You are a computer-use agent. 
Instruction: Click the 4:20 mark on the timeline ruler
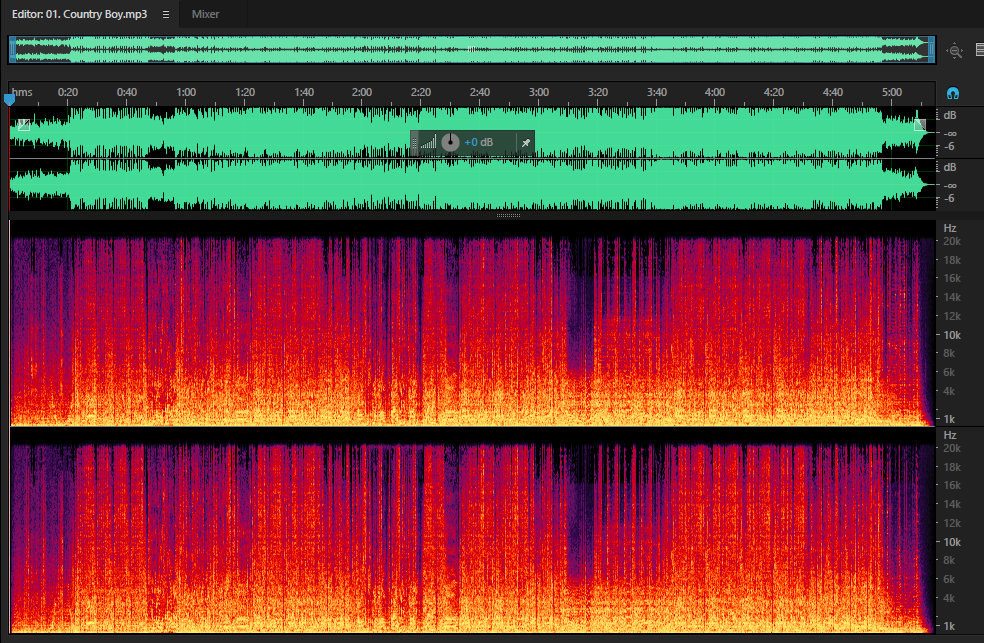click(x=774, y=92)
